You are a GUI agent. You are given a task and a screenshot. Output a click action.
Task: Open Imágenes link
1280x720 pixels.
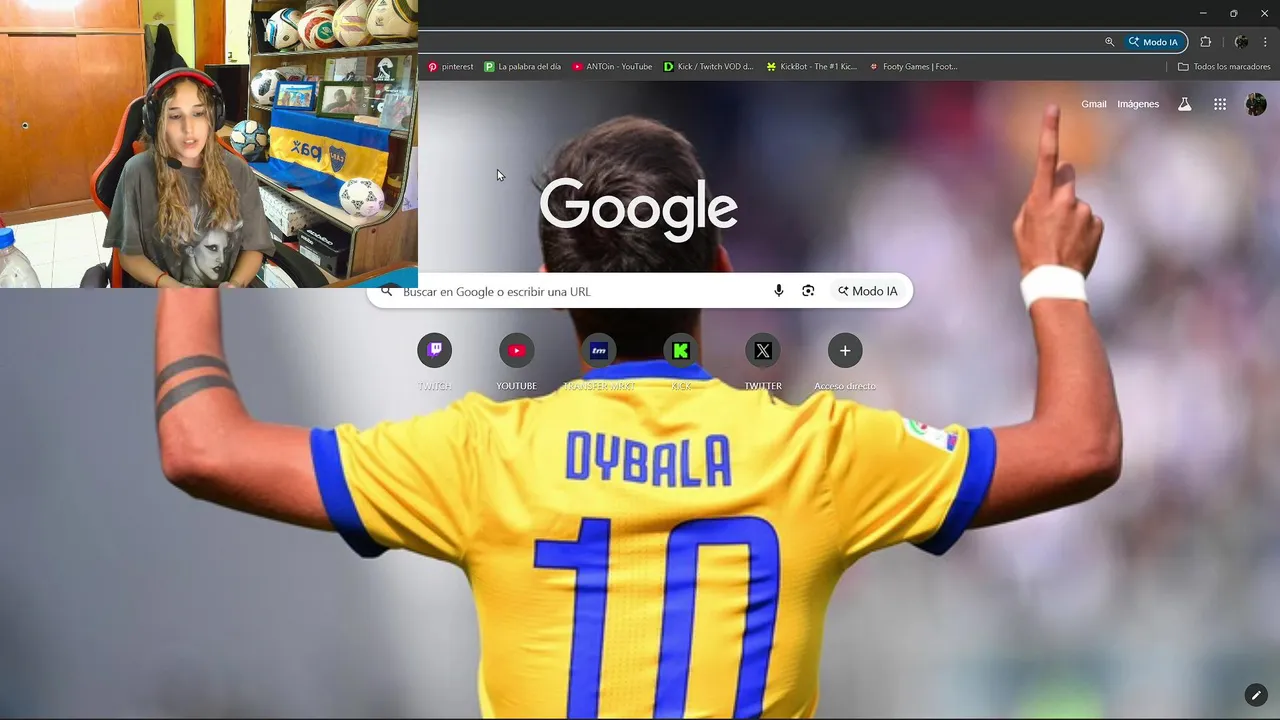tap(1138, 104)
